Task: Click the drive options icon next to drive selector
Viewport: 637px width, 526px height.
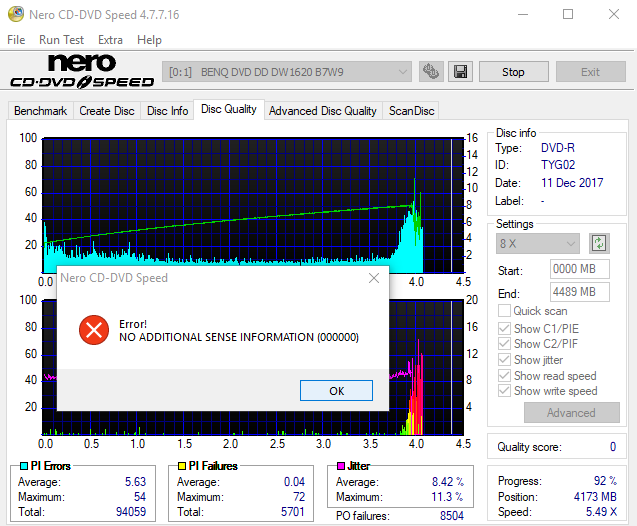Action: point(431,72)
